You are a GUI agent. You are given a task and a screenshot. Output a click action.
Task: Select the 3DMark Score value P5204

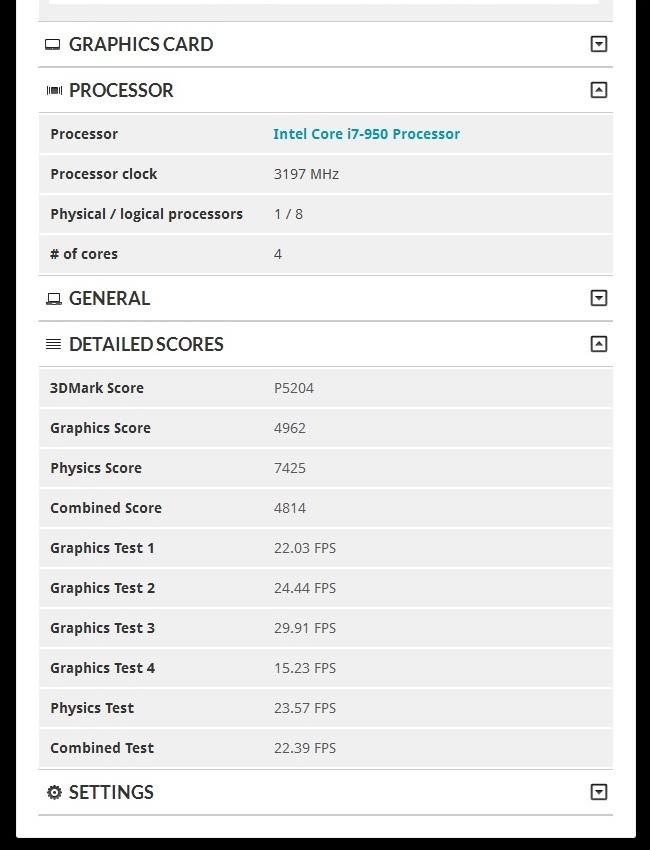pos(294,388)
